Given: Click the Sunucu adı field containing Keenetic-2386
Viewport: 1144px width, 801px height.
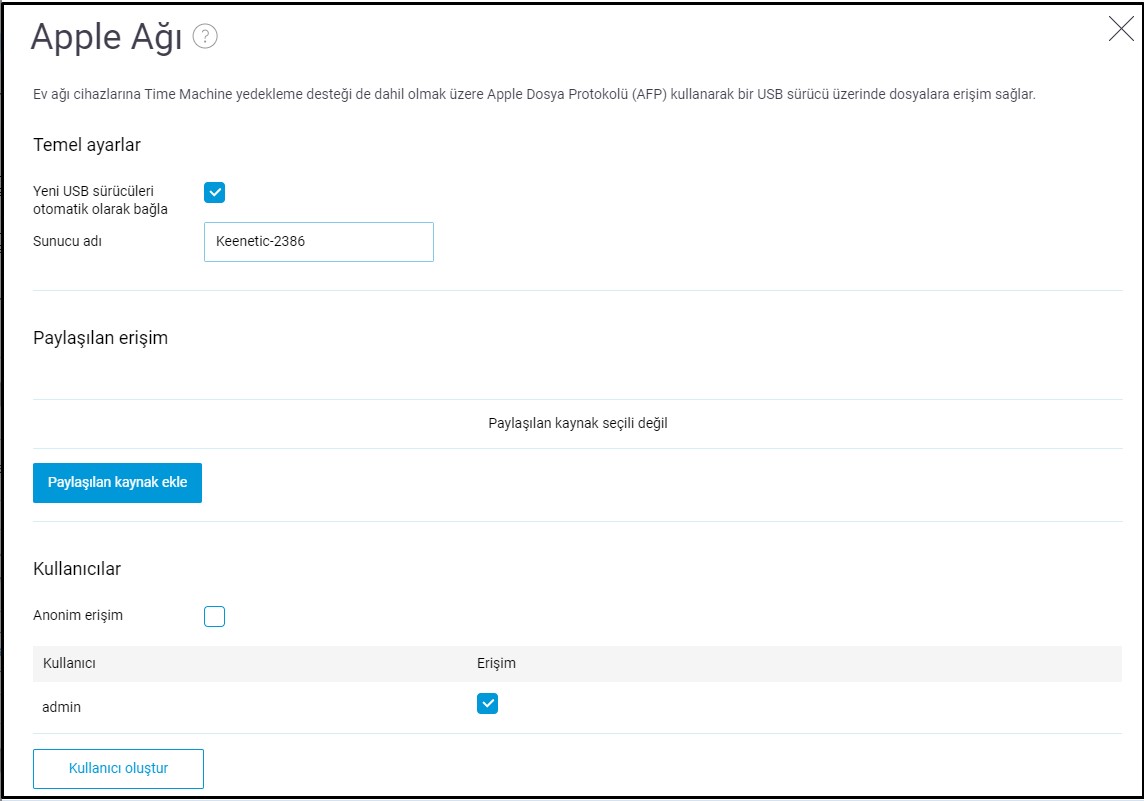Looking at the screenshot, I should pos(318,242).
